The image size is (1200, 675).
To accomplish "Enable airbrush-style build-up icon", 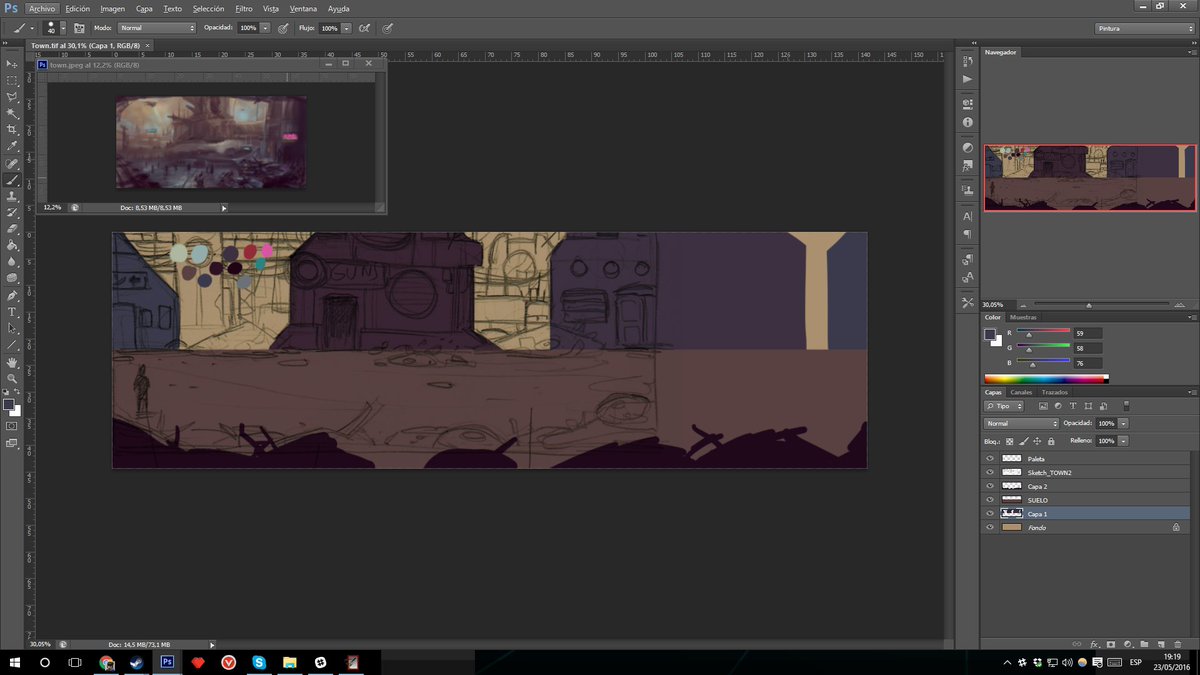I will click(364, 28).
